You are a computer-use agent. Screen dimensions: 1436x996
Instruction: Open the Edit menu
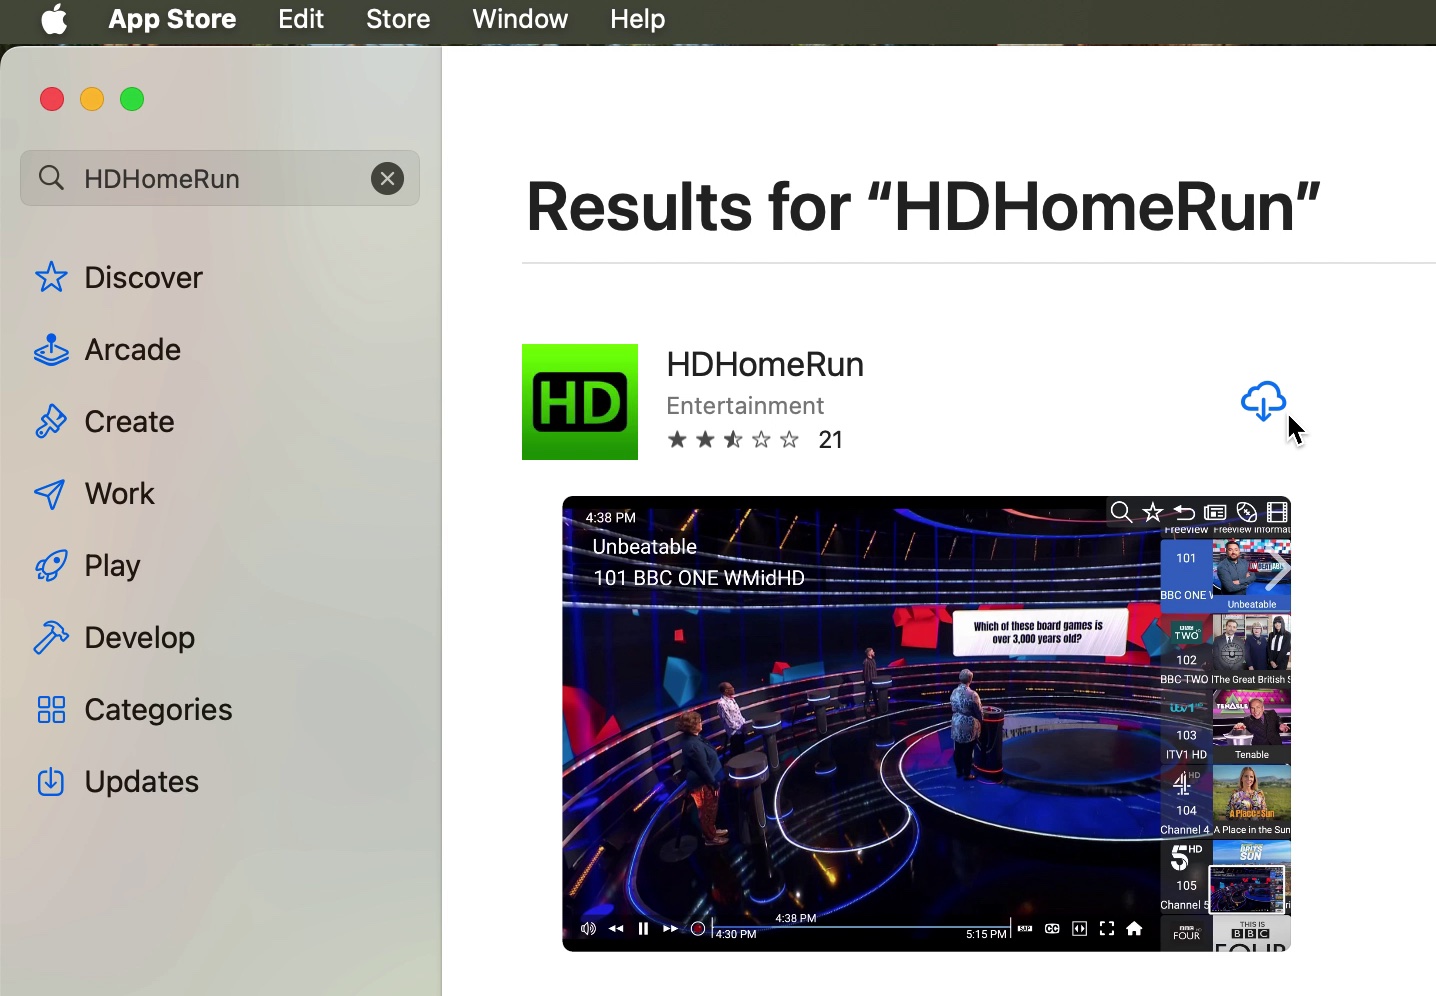click(x=301, y=19)
